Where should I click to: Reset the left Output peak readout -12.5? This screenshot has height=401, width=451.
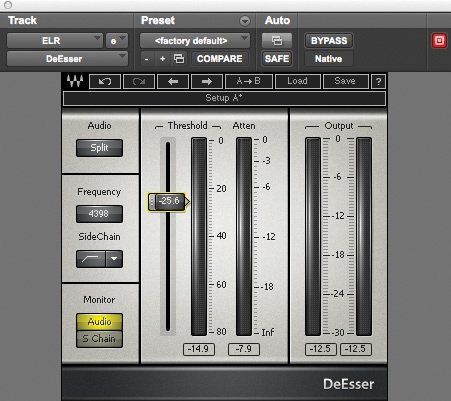coord(320,349)
